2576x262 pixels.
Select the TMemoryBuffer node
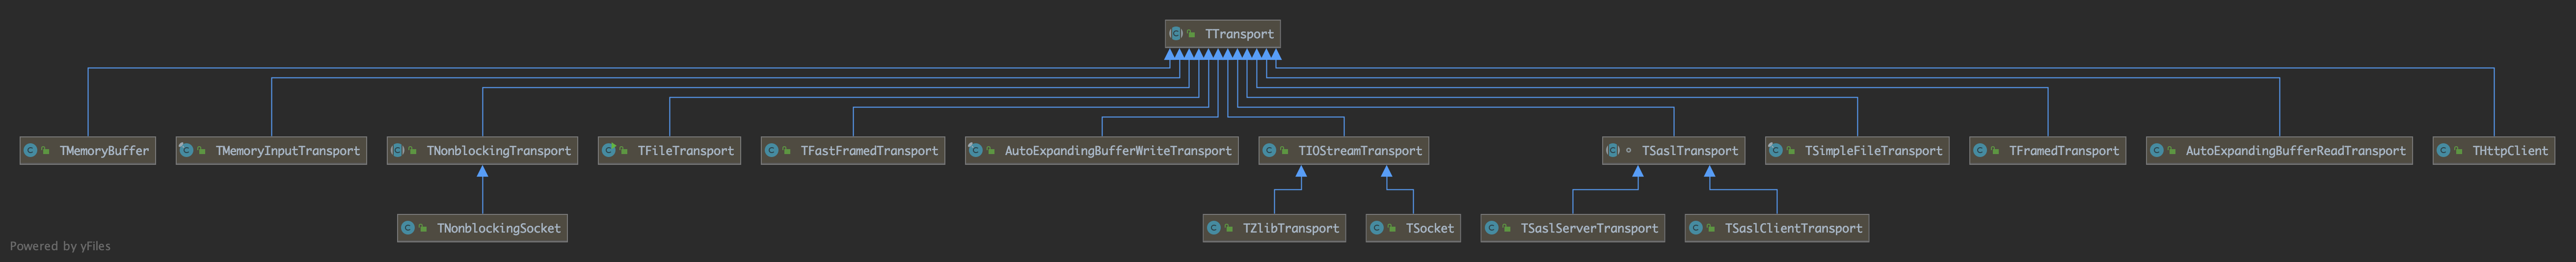coord(87,151)
